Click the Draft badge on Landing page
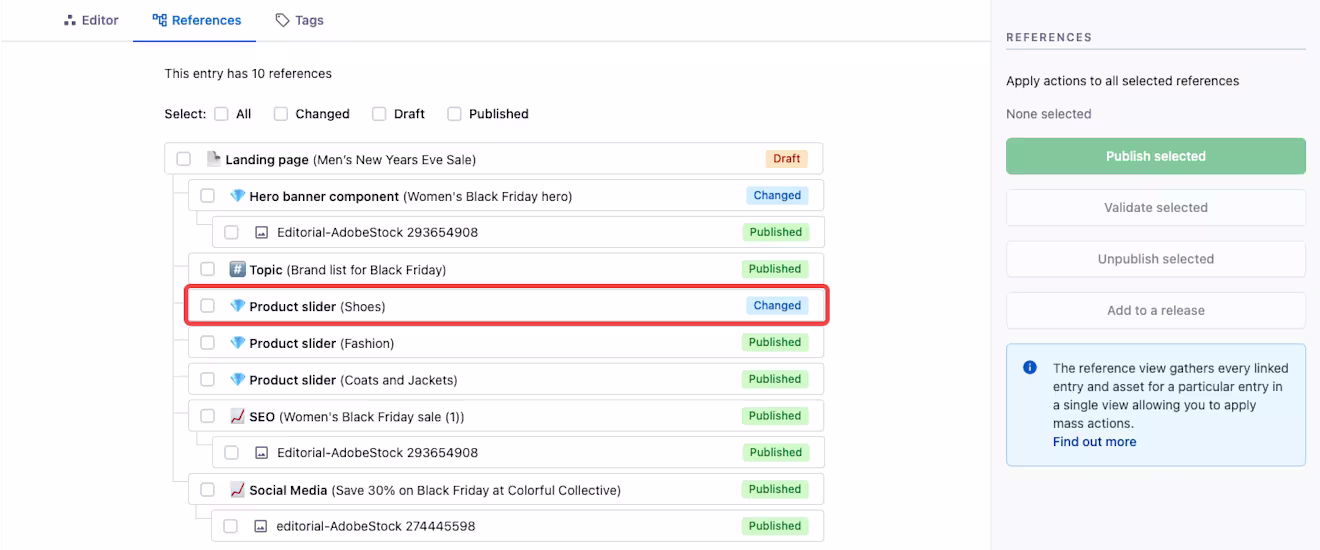Screen dimensions: 1320x550 (x=786, y=159)
